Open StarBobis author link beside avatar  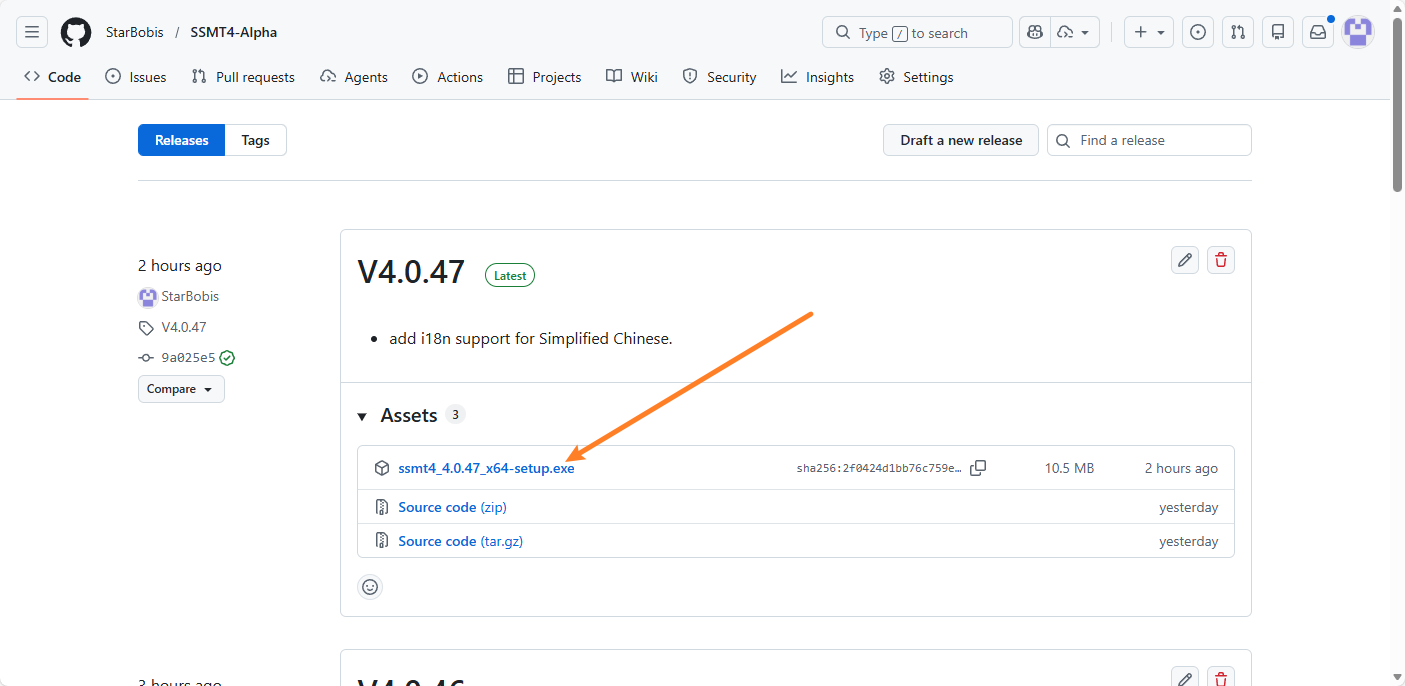click(x=190, y=296)
